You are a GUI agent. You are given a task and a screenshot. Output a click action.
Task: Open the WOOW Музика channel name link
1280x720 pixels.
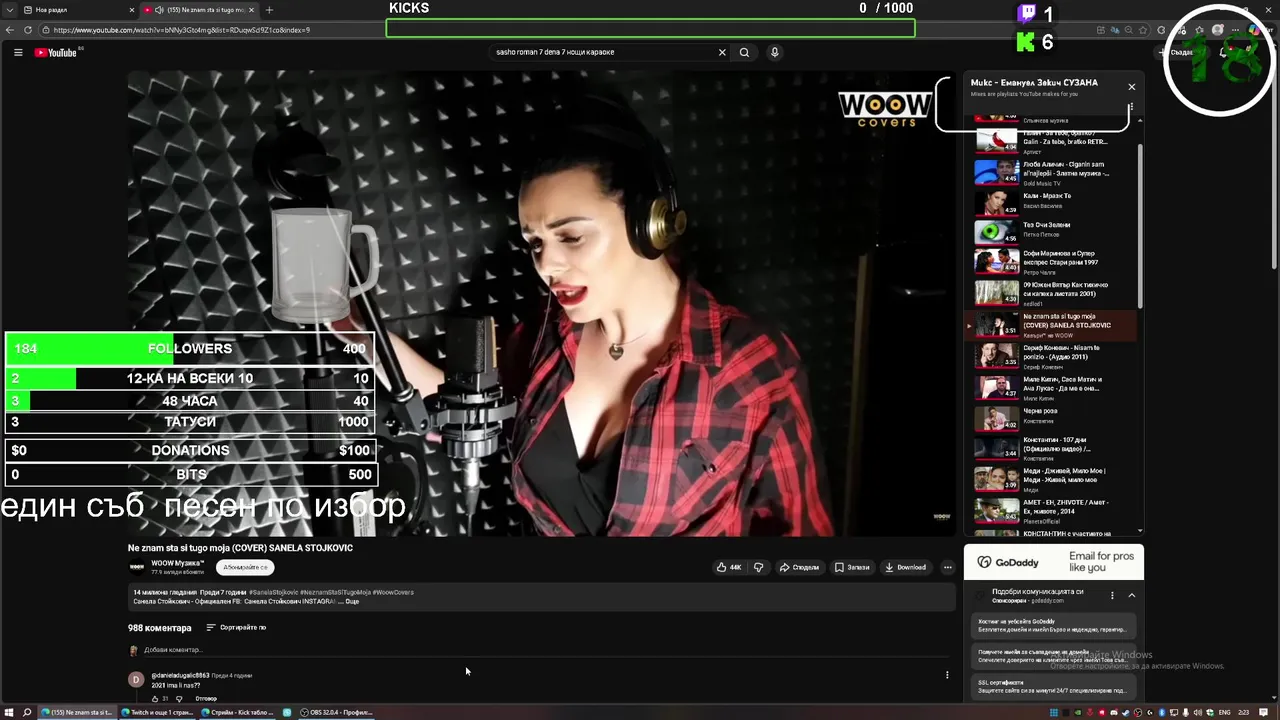click(x=177, y=563)
